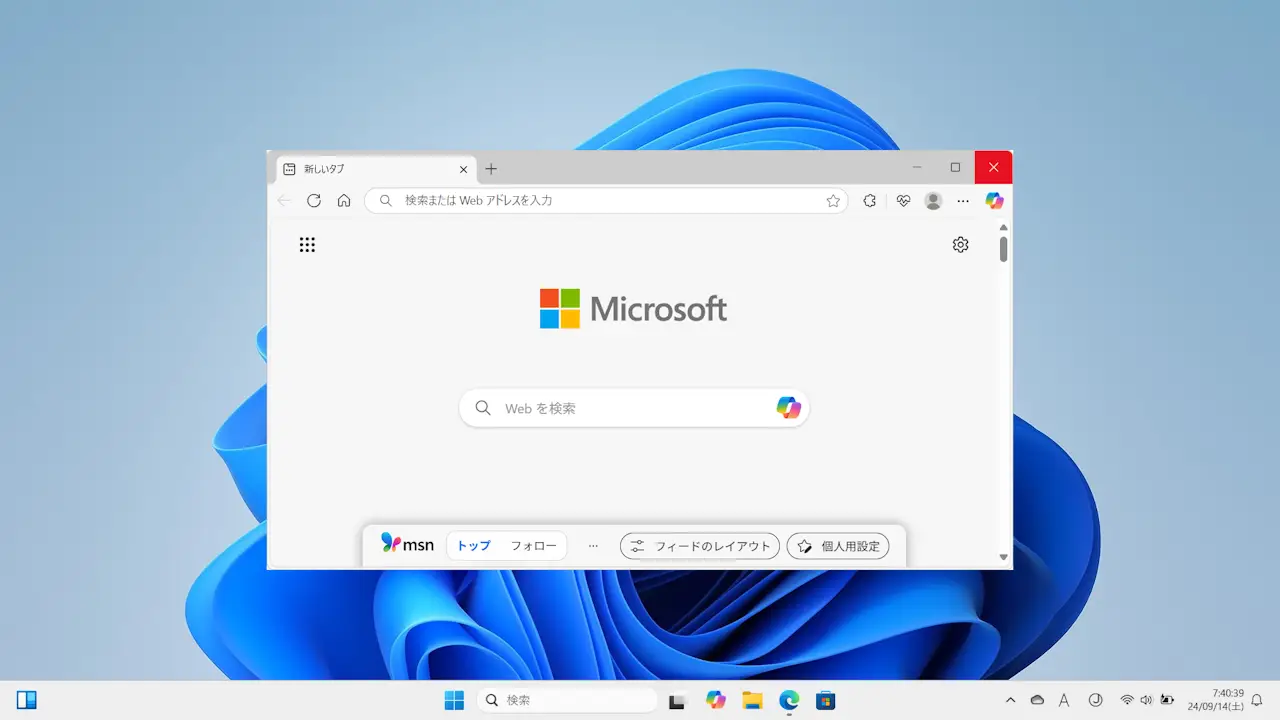The width and height of the screenshot is (1280, 720).
Task: Click the back navigation arrow
Action: (x=284, y=200)
